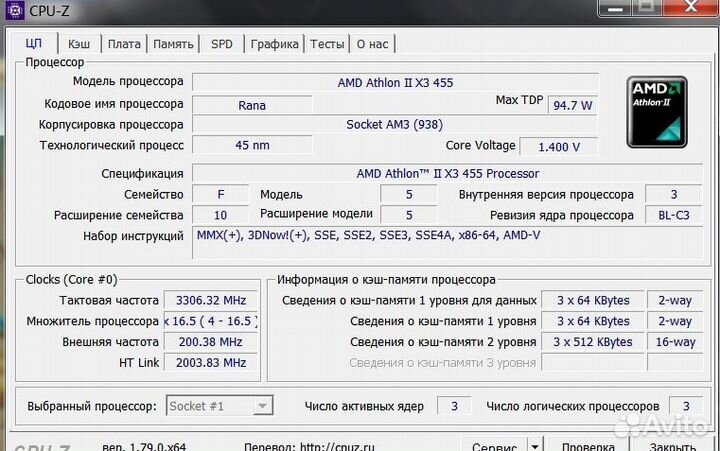Open the Память tab
This screenshot has width=720, height=451.
click(173, 44)
